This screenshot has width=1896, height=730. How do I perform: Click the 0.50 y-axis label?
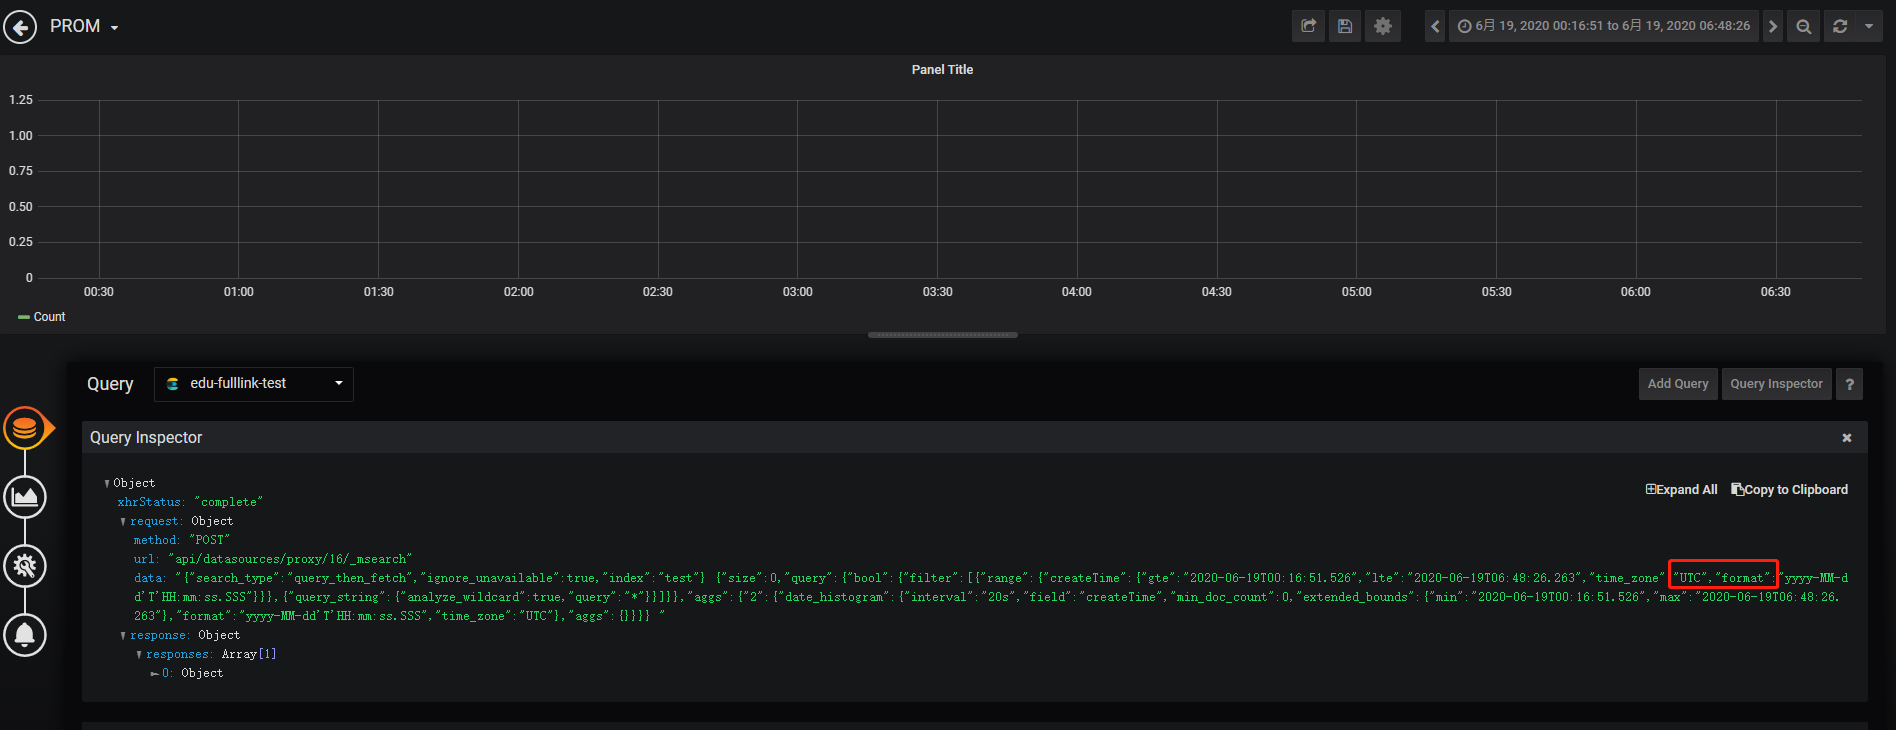(x=21, y=207)
